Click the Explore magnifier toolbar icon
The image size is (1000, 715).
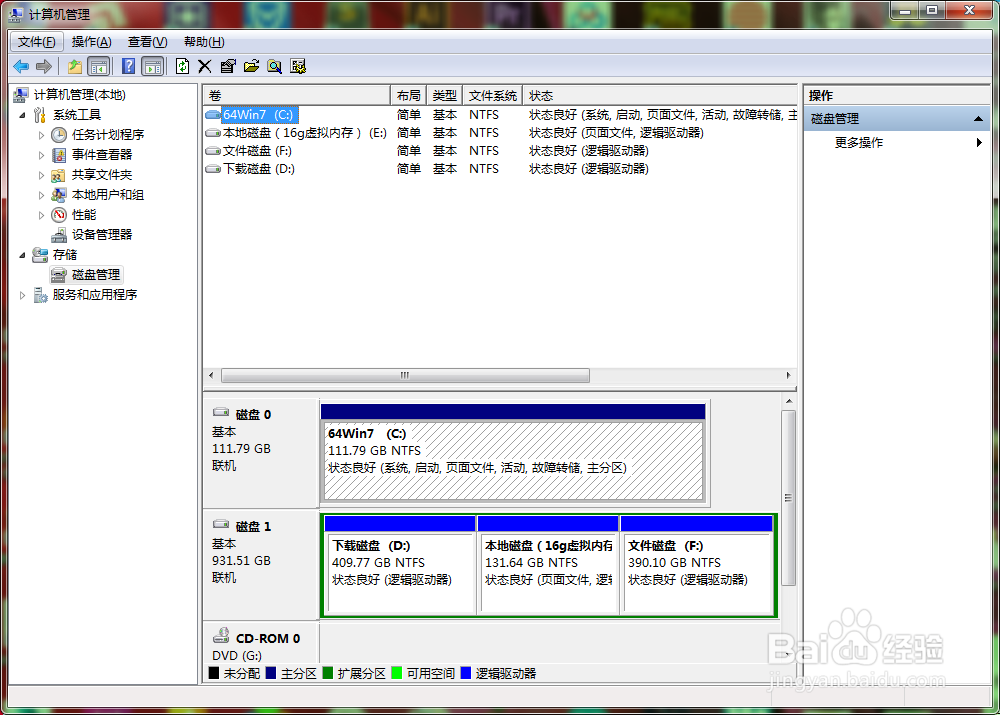point(274,66)
